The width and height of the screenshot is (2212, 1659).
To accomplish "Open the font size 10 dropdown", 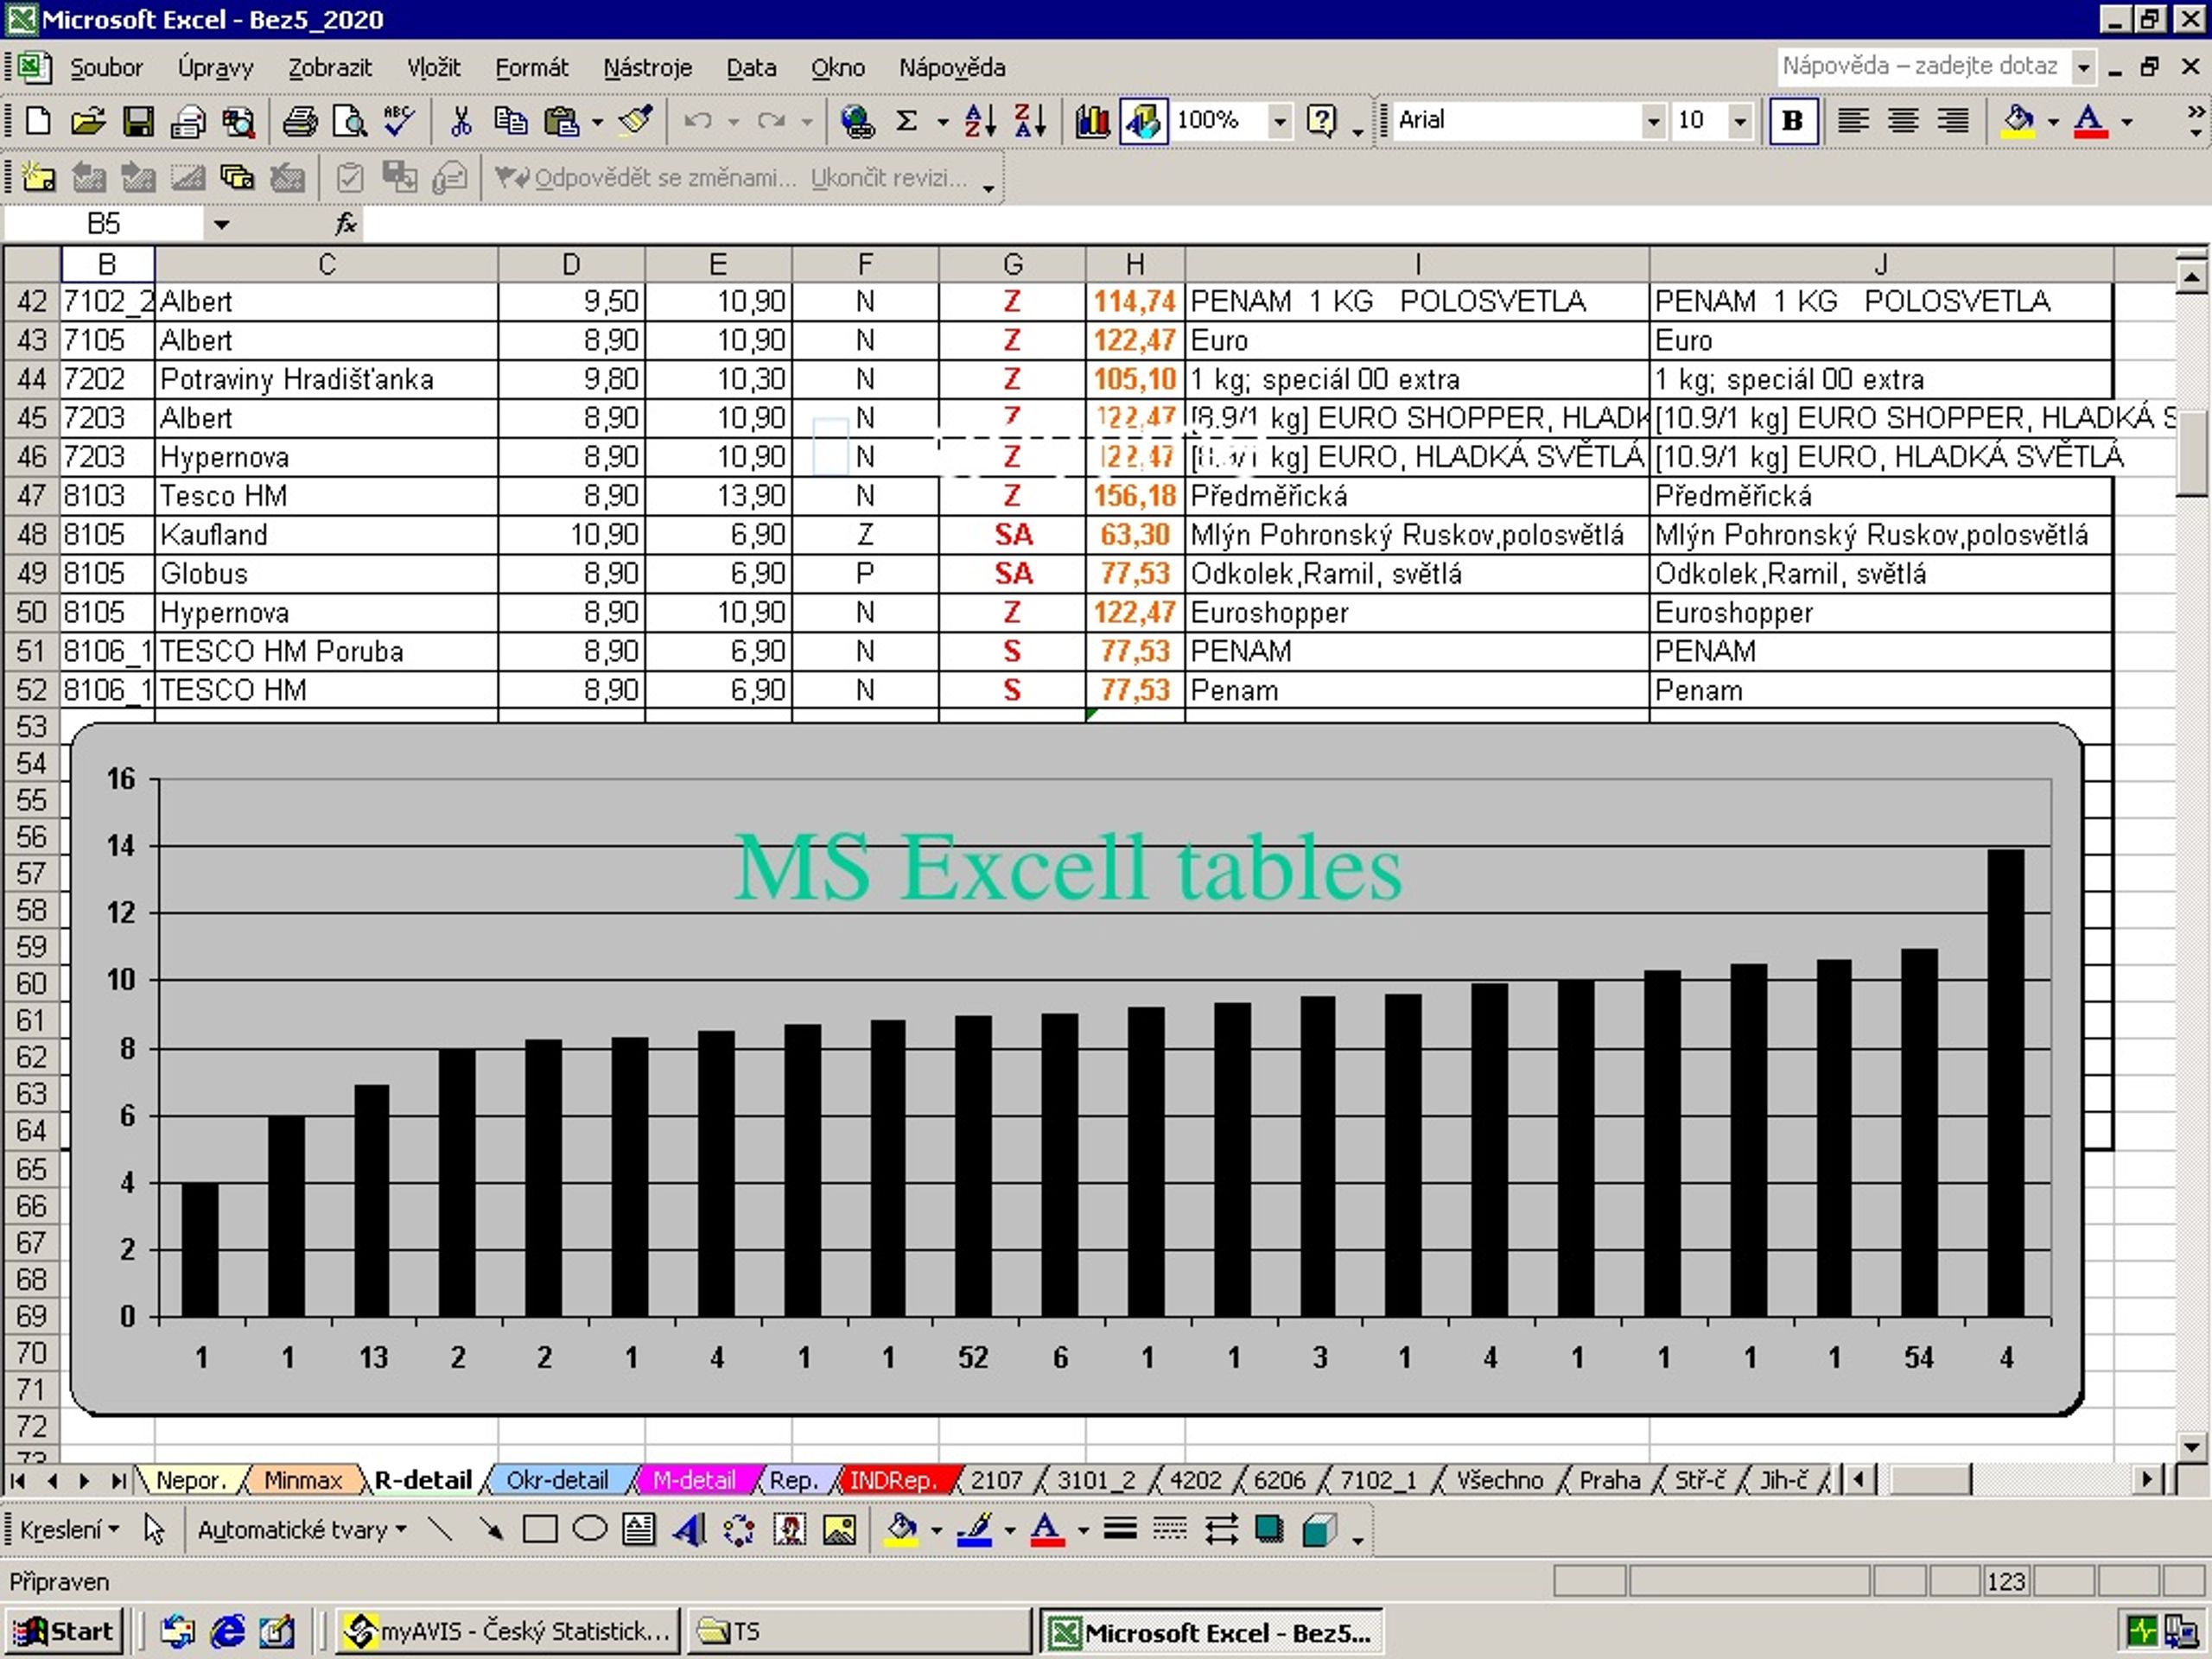I will pyautogui.click(x=1741, y=122).
